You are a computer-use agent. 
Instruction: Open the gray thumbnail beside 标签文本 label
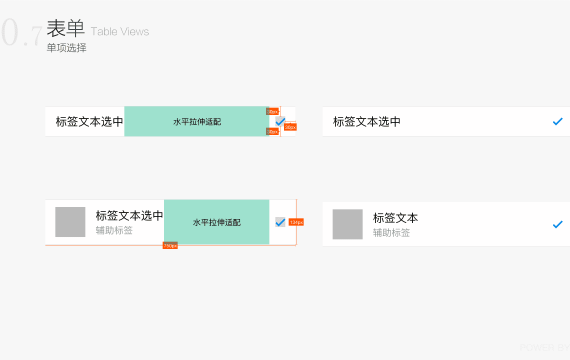click(x=348, y=224)
